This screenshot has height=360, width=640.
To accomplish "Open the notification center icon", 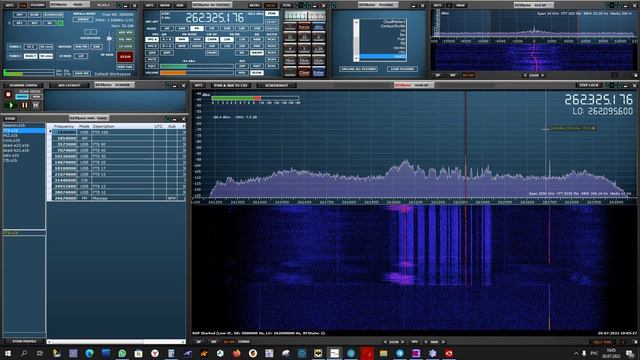I will click(630, 353).
